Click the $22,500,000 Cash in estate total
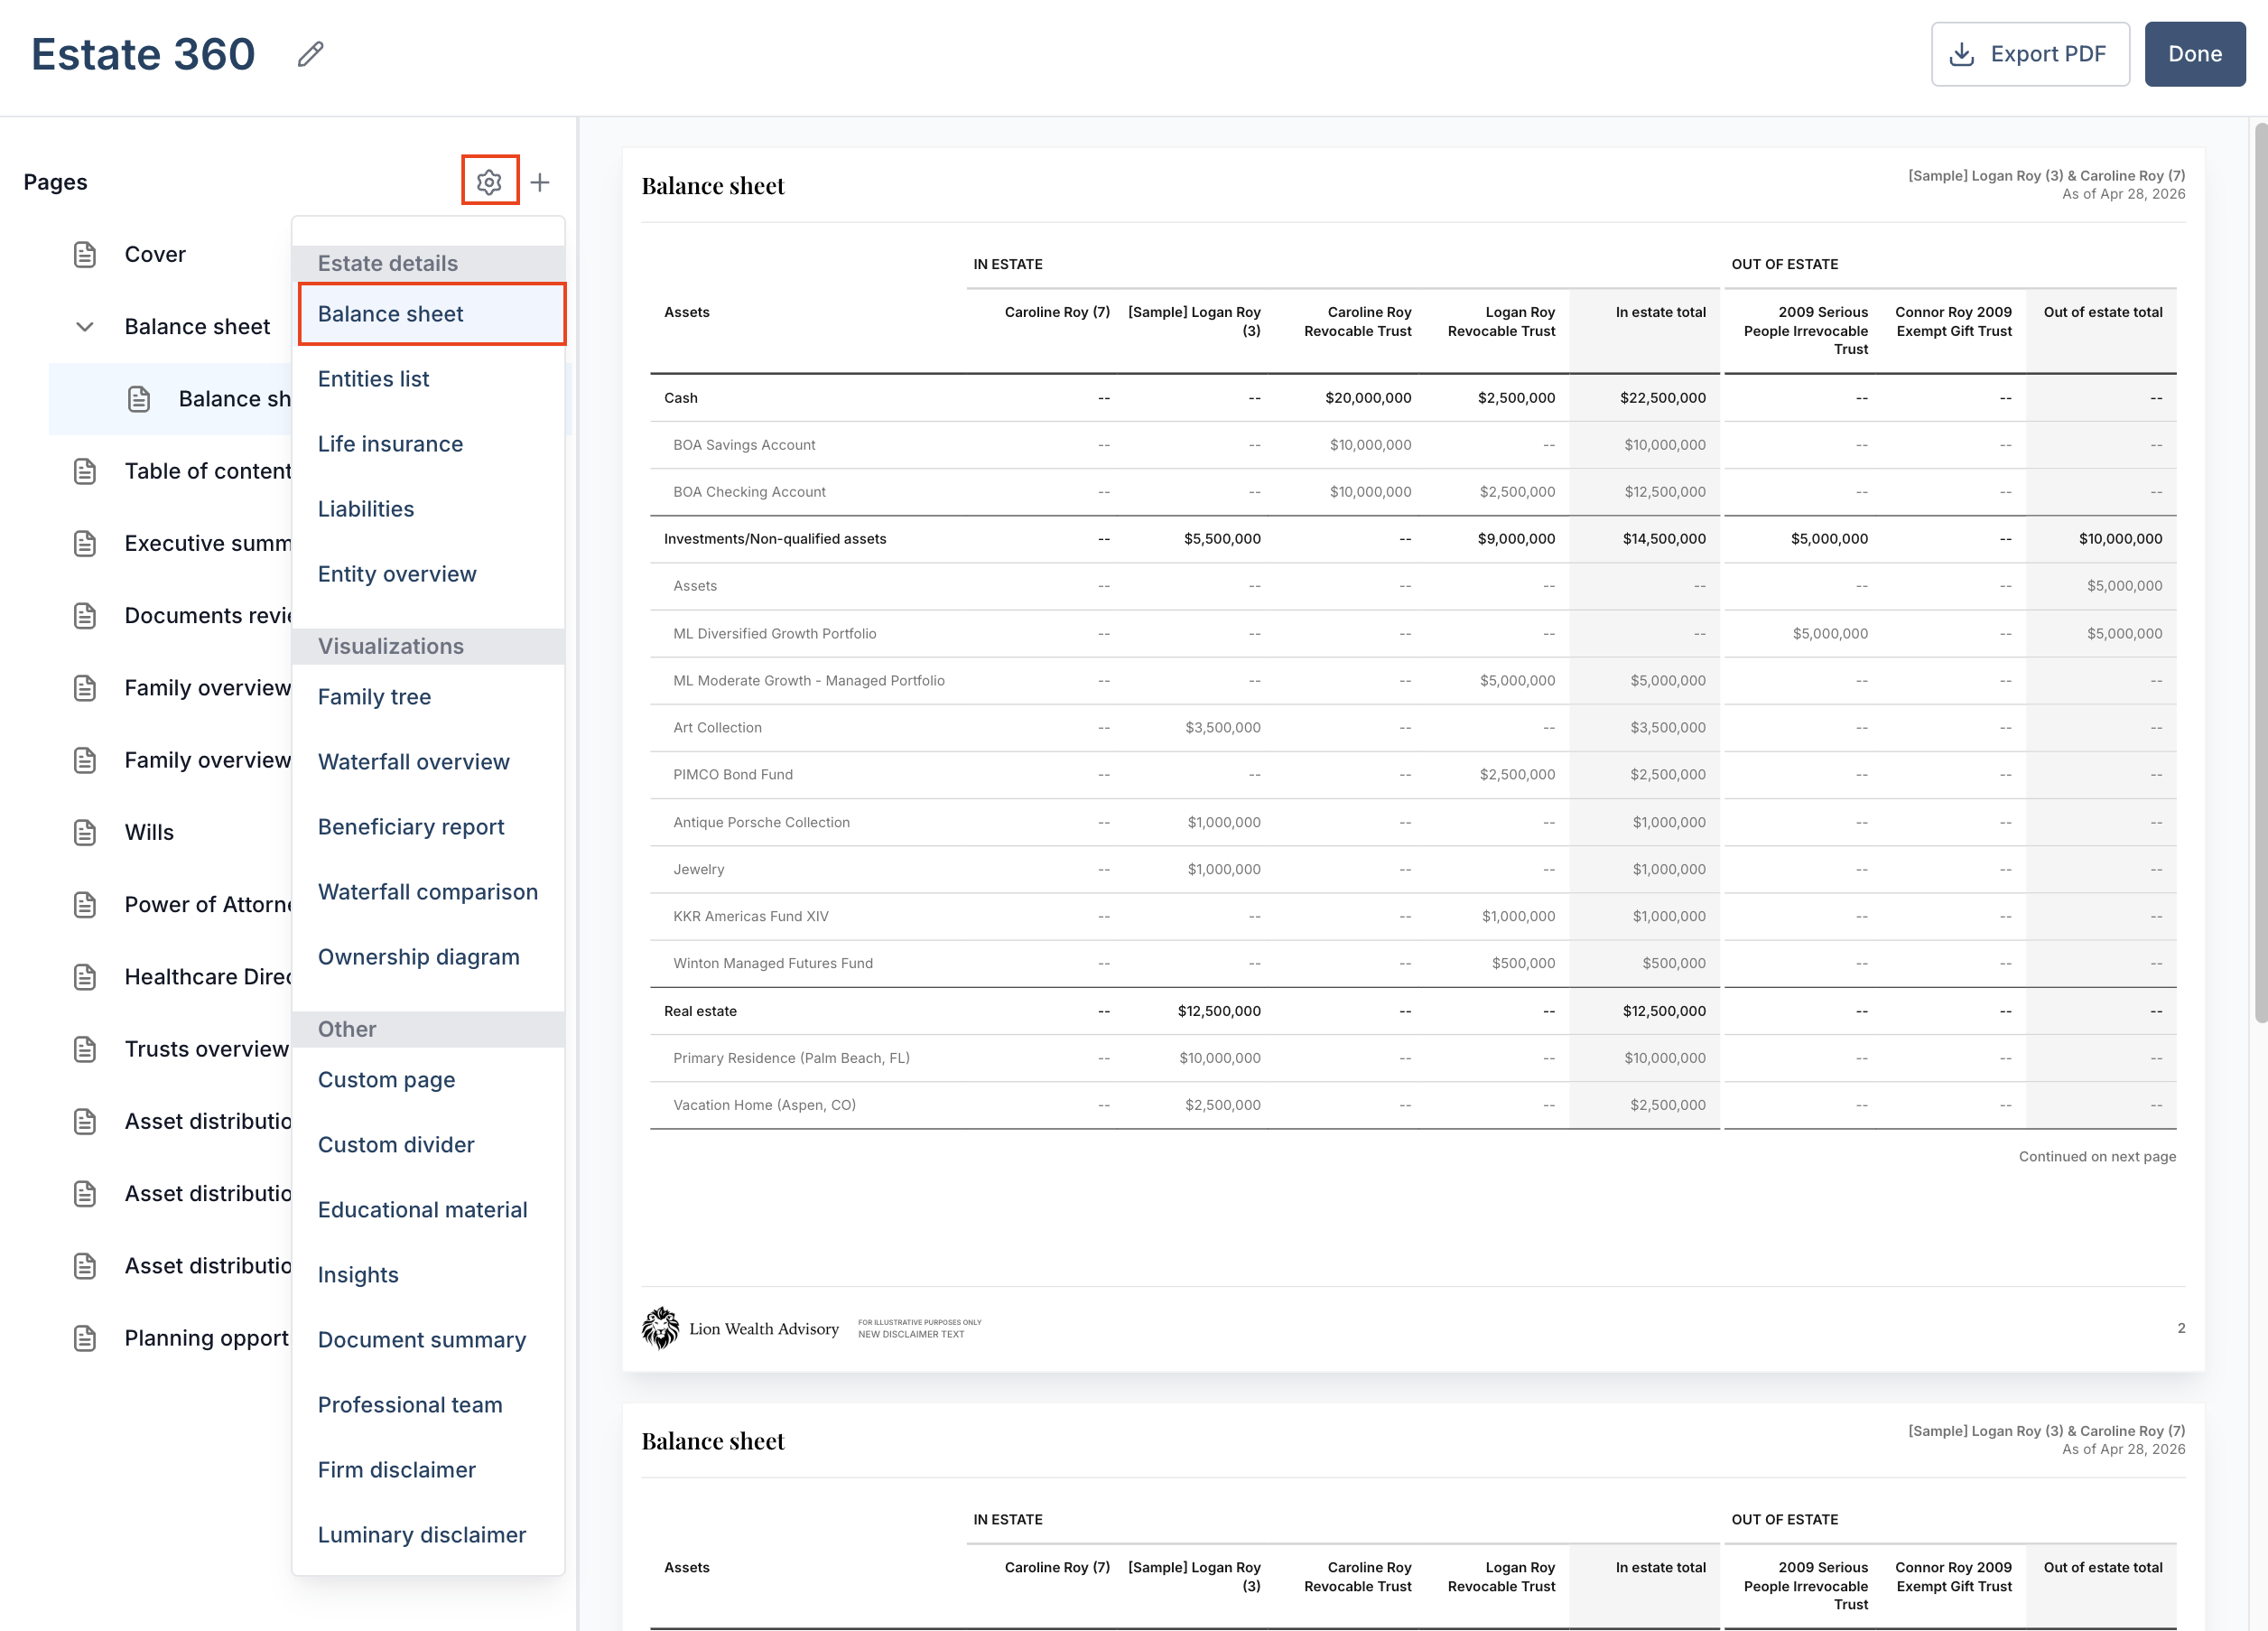 coord(1663,398)
